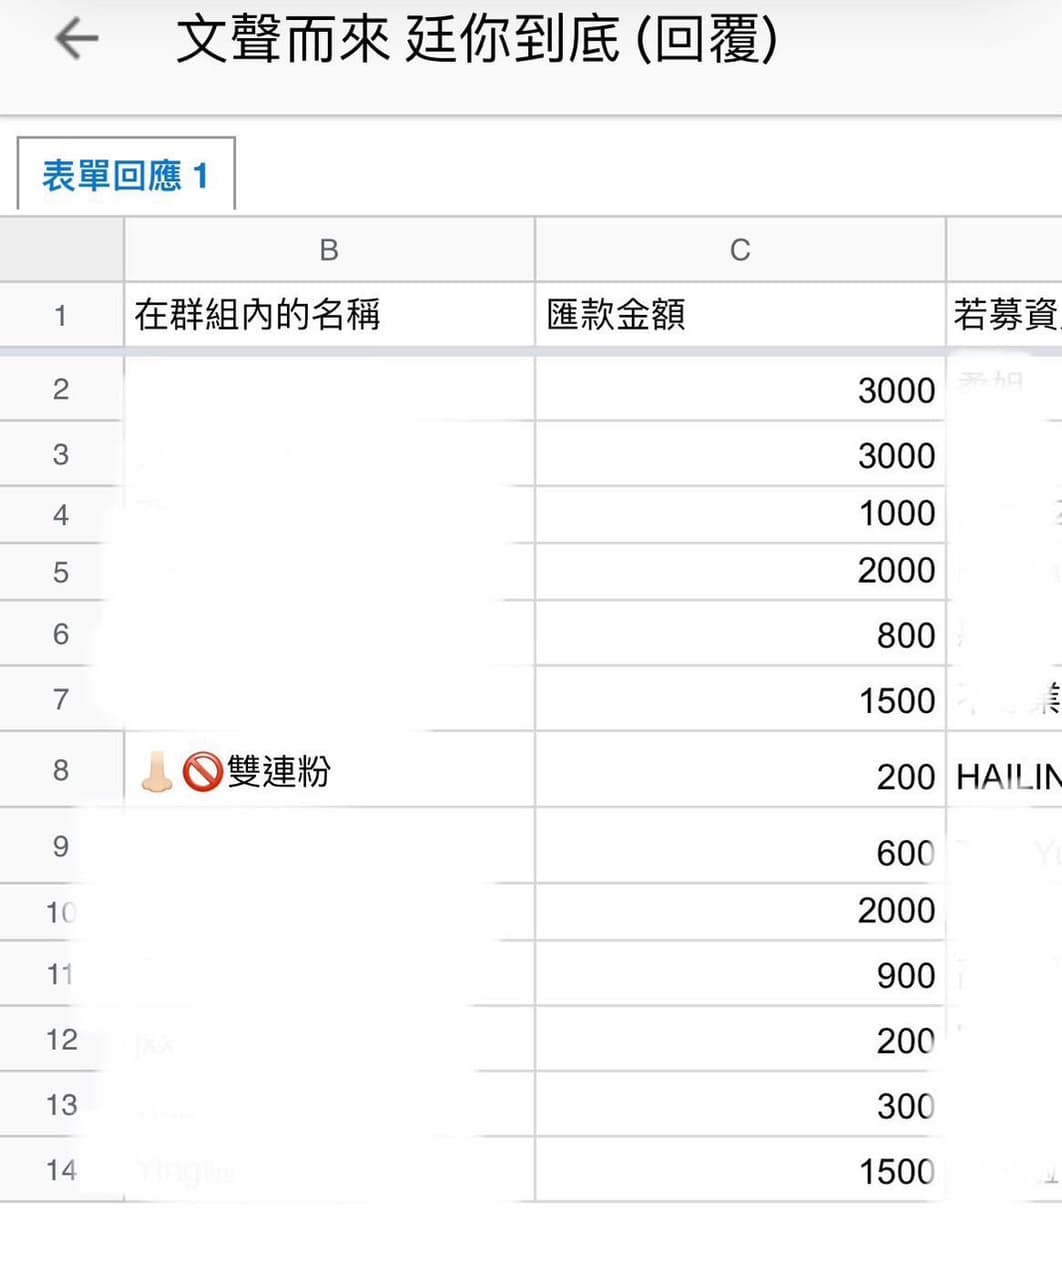The image size is (1062, 1280).
Task: Select row 14 header
Action: point(61,1169)
